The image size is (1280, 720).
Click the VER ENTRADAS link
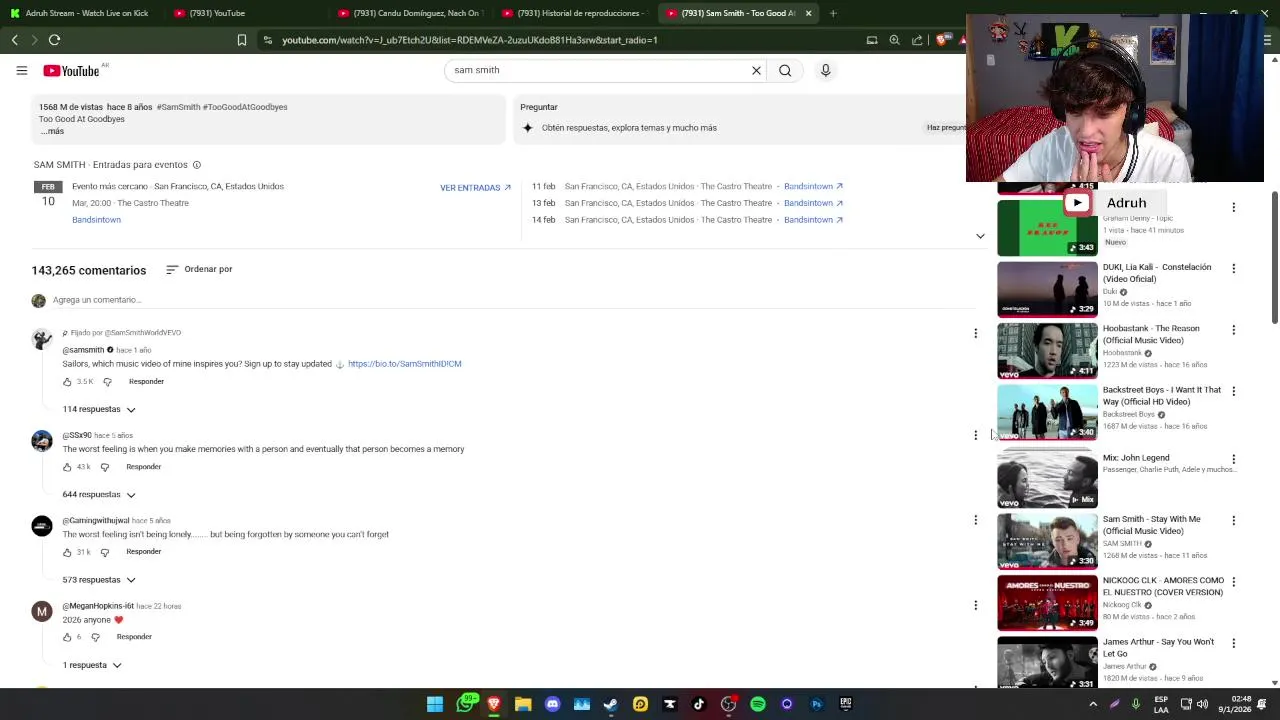point(475,187)
